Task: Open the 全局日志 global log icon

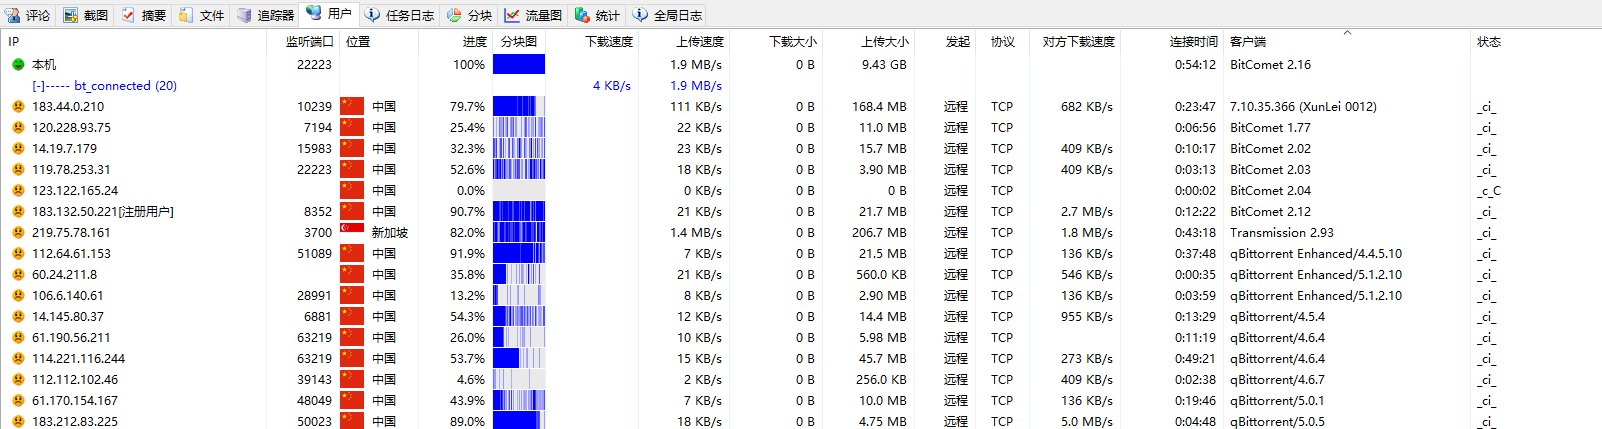Action: coord(641,15)
